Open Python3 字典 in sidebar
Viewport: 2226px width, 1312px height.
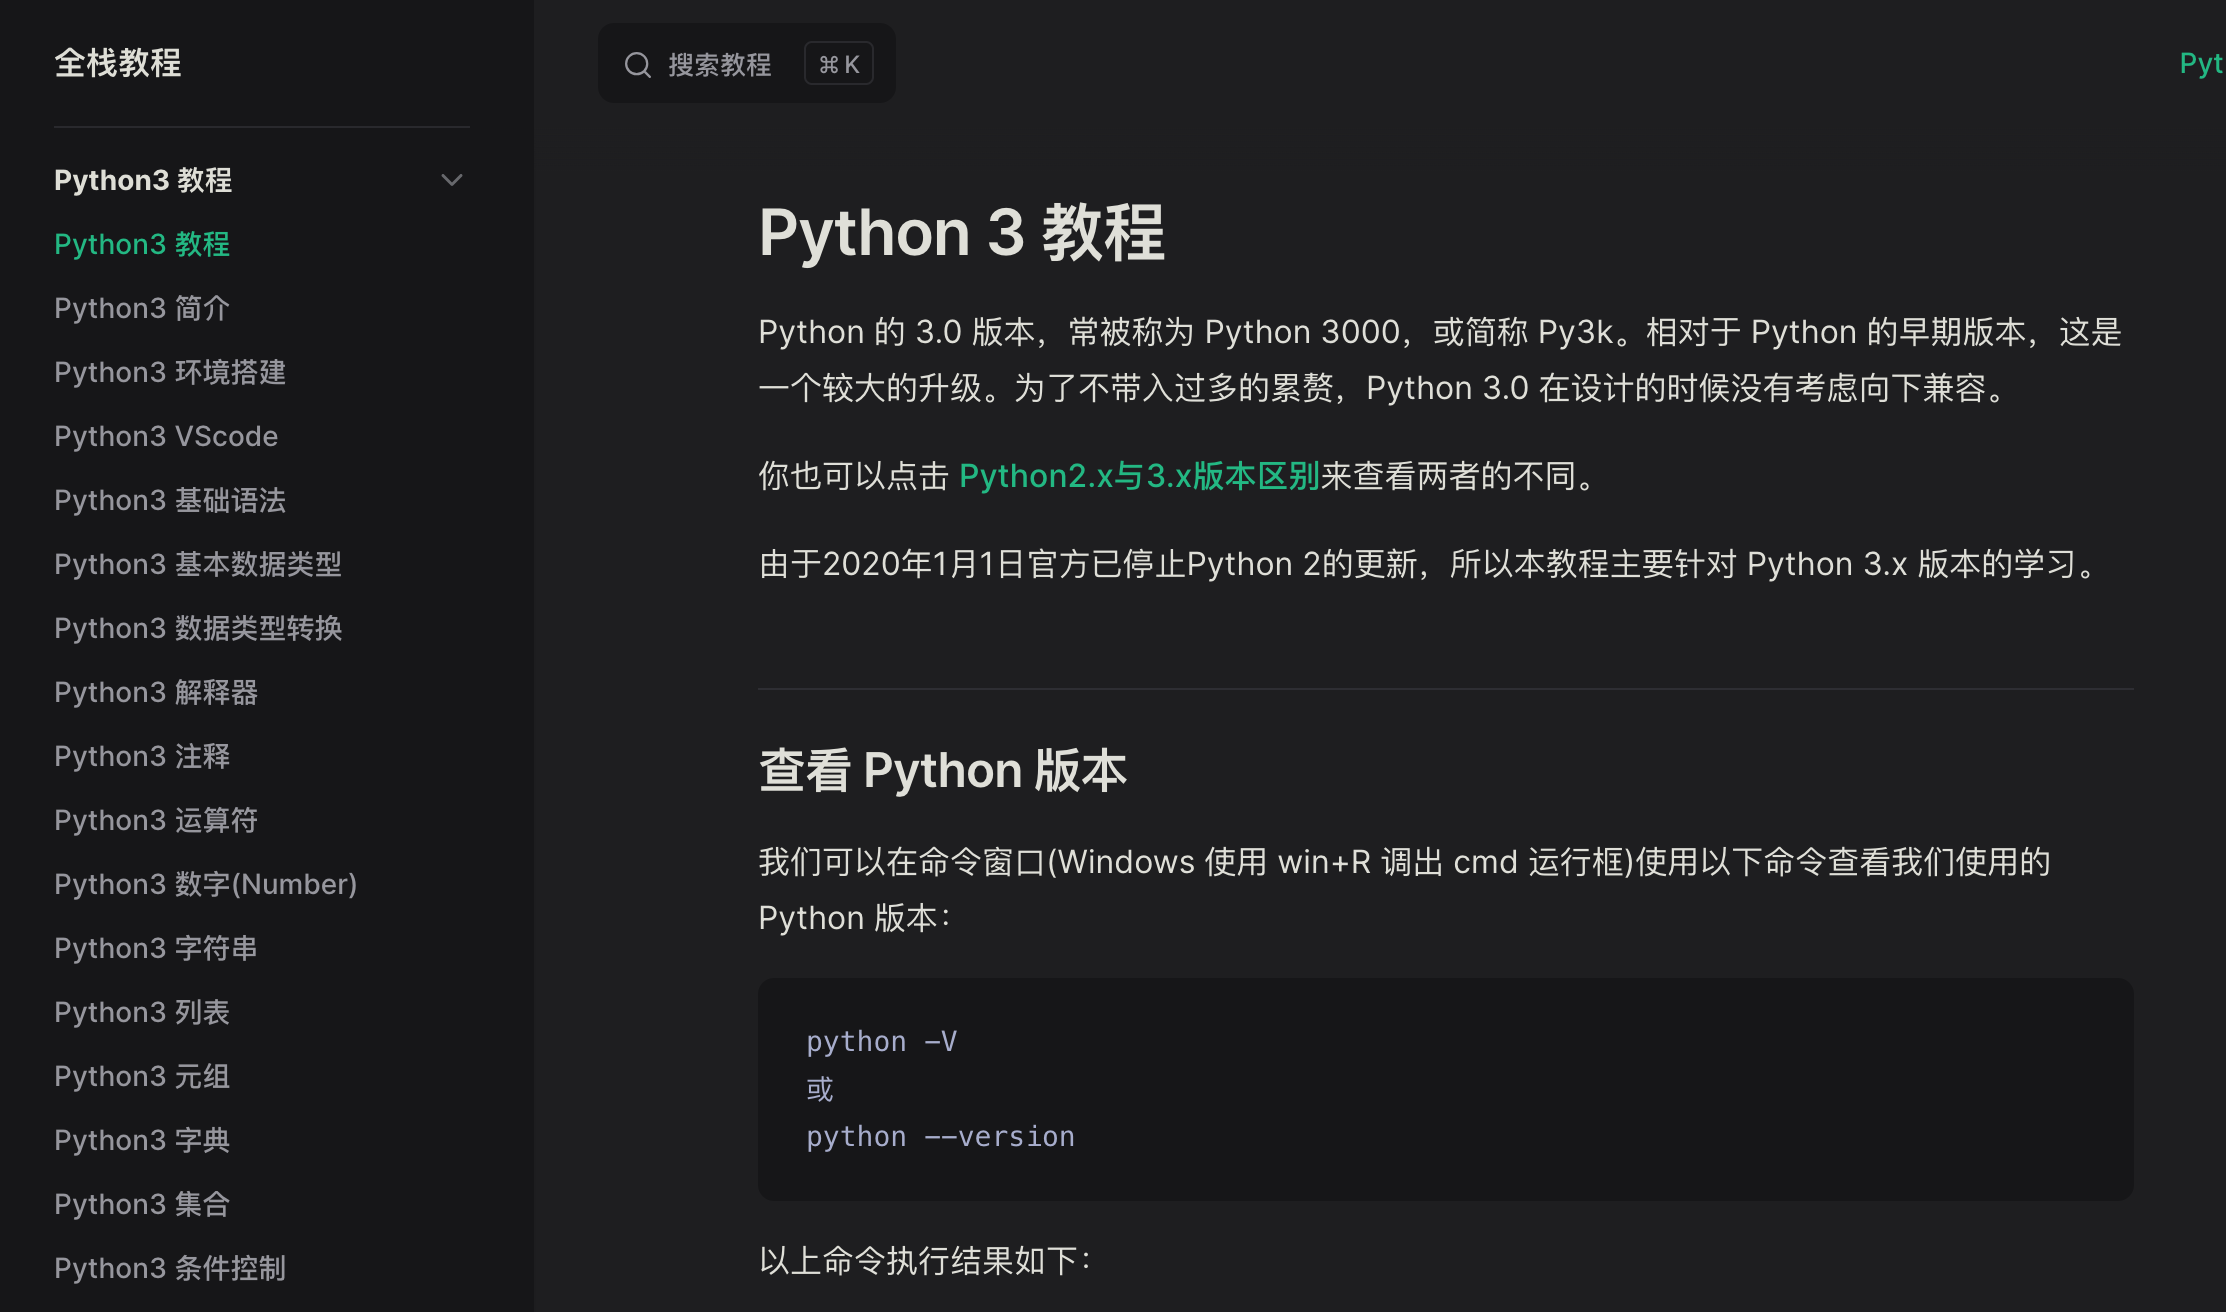142,1140
